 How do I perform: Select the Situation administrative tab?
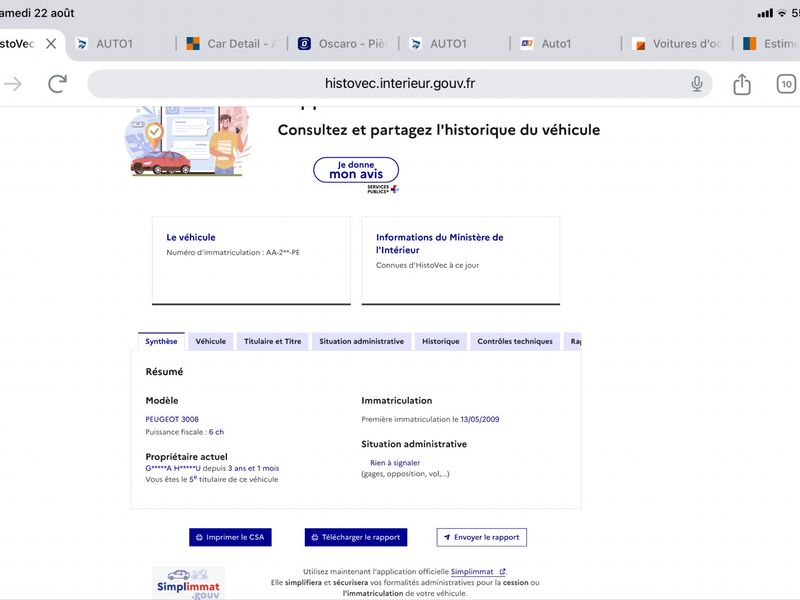click(x=362, y=341)
